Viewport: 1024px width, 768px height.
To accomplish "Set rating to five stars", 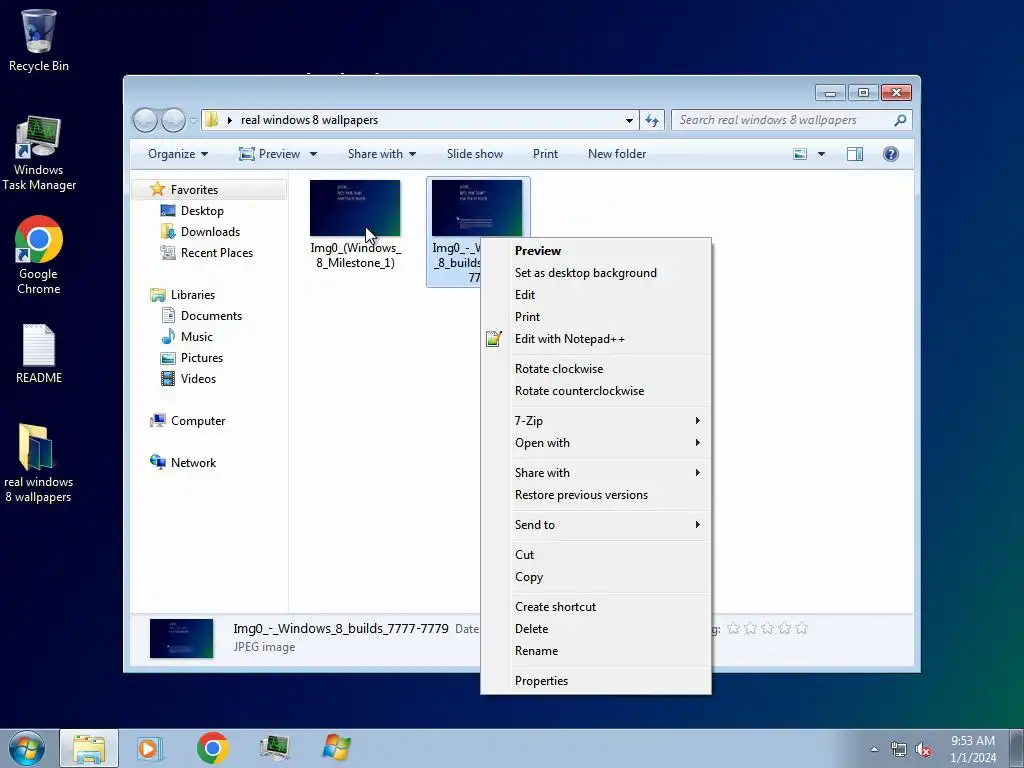I will pos(801,629).
